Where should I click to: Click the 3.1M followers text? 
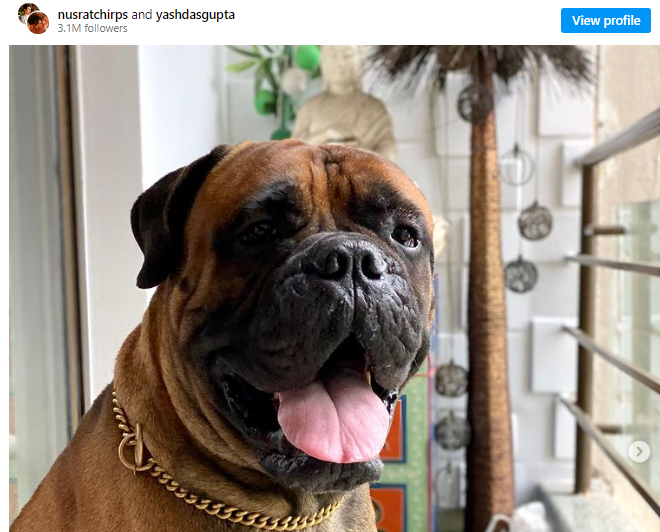93,28
